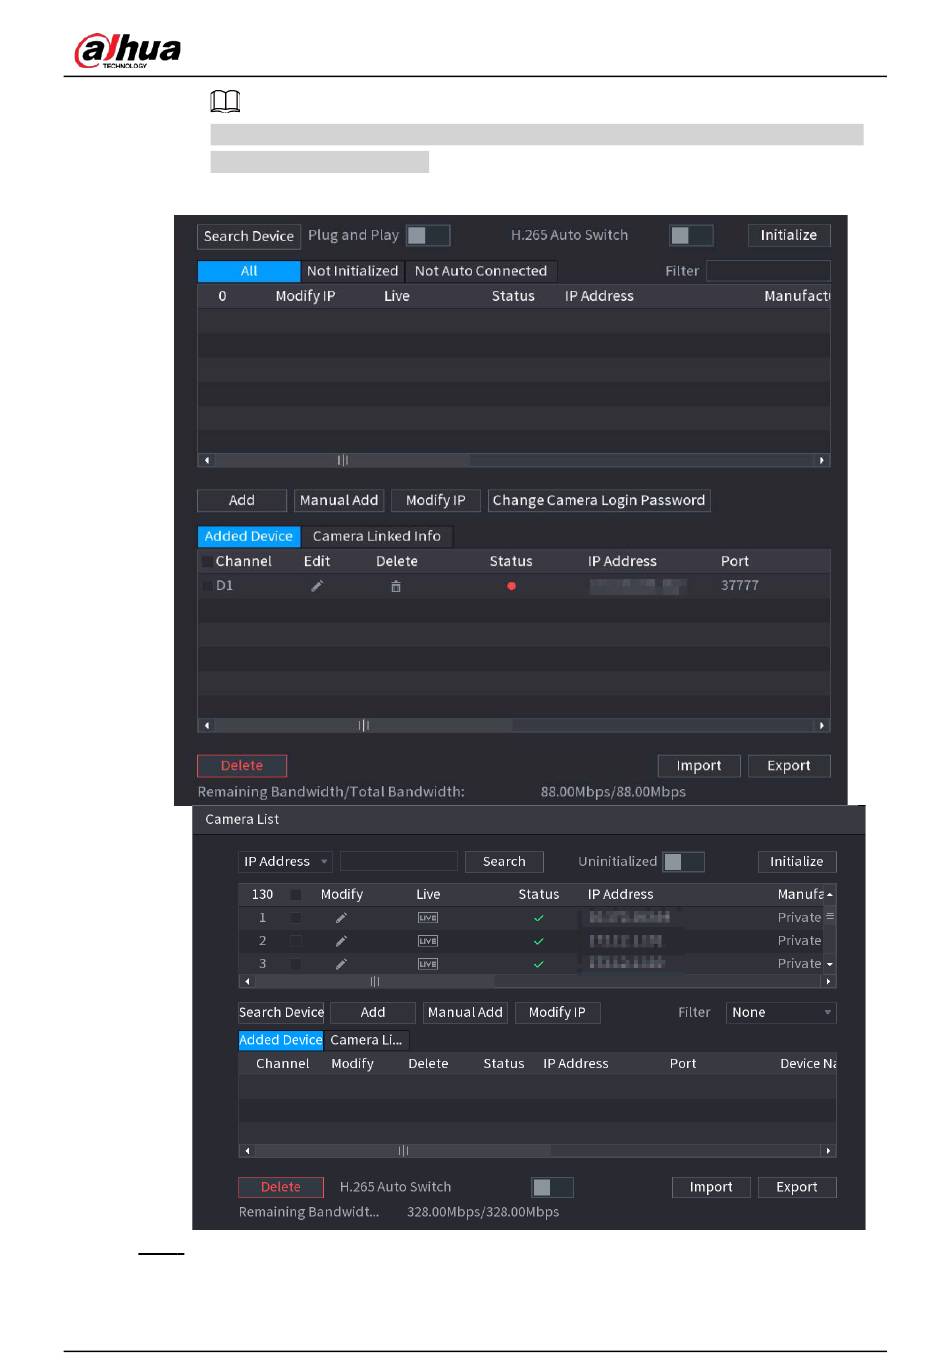Click left arrow of Camera List results scrollbar
Image resolution: width=950 pixels, height=1369 pixels.
(x=247, y=982)
